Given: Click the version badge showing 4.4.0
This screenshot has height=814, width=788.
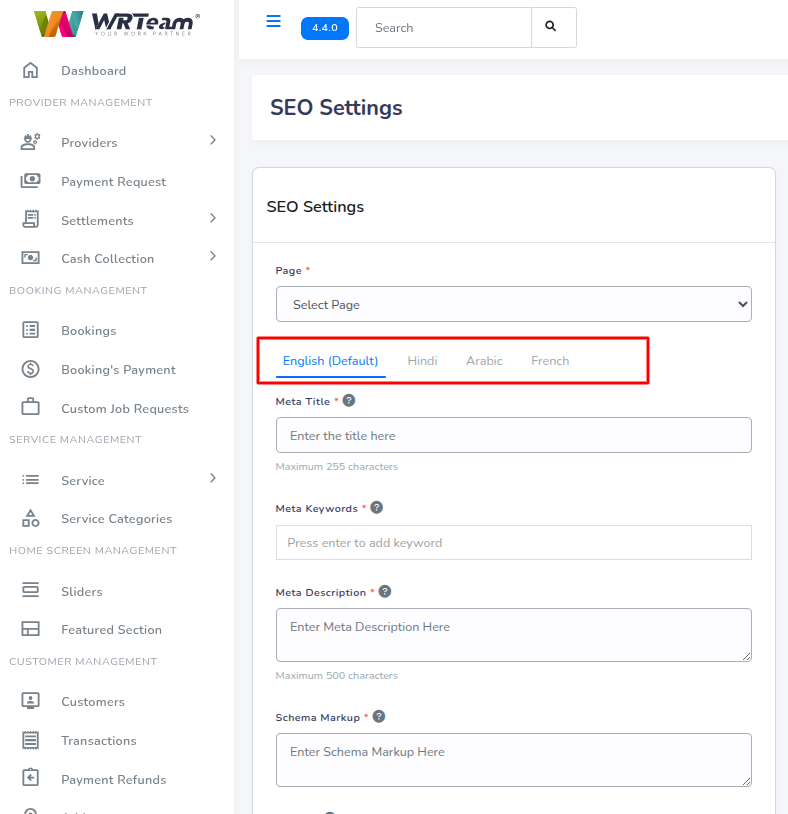Looking at the screenshot, I should point(323,28).
